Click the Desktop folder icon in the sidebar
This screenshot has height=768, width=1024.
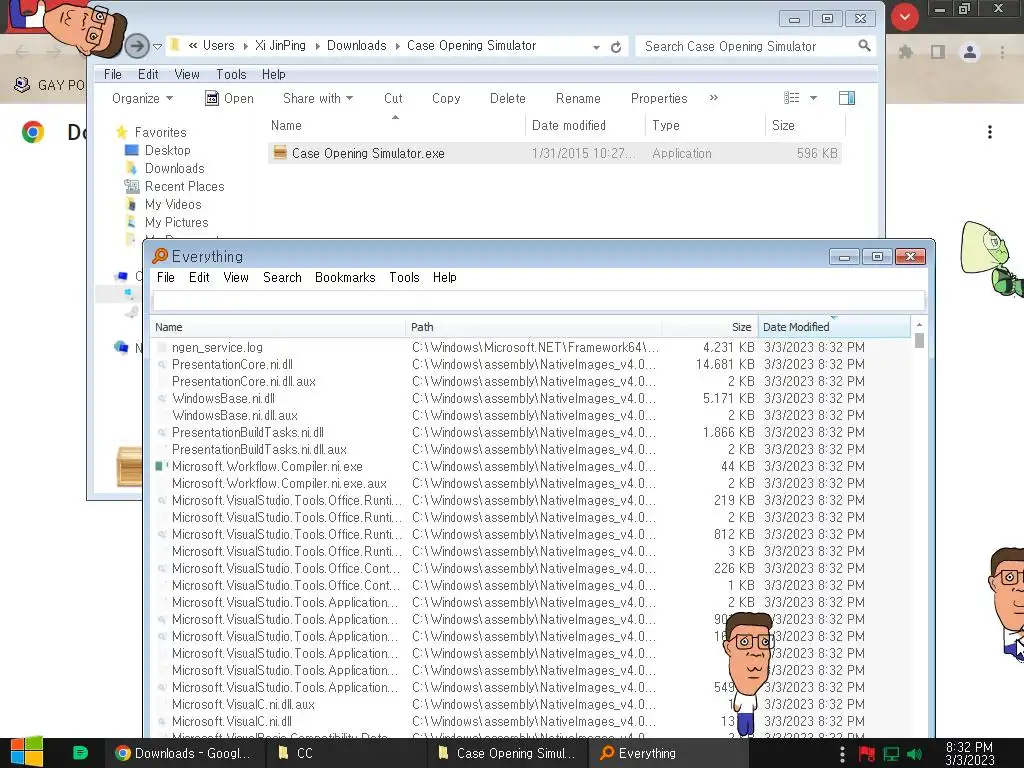point(131,150)
